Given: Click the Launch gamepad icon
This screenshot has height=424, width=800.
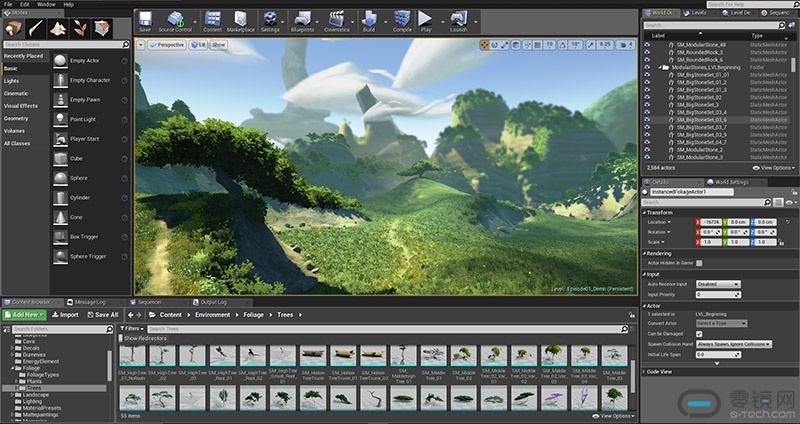Looking at the screenshot, I should [x=458, y=21].
